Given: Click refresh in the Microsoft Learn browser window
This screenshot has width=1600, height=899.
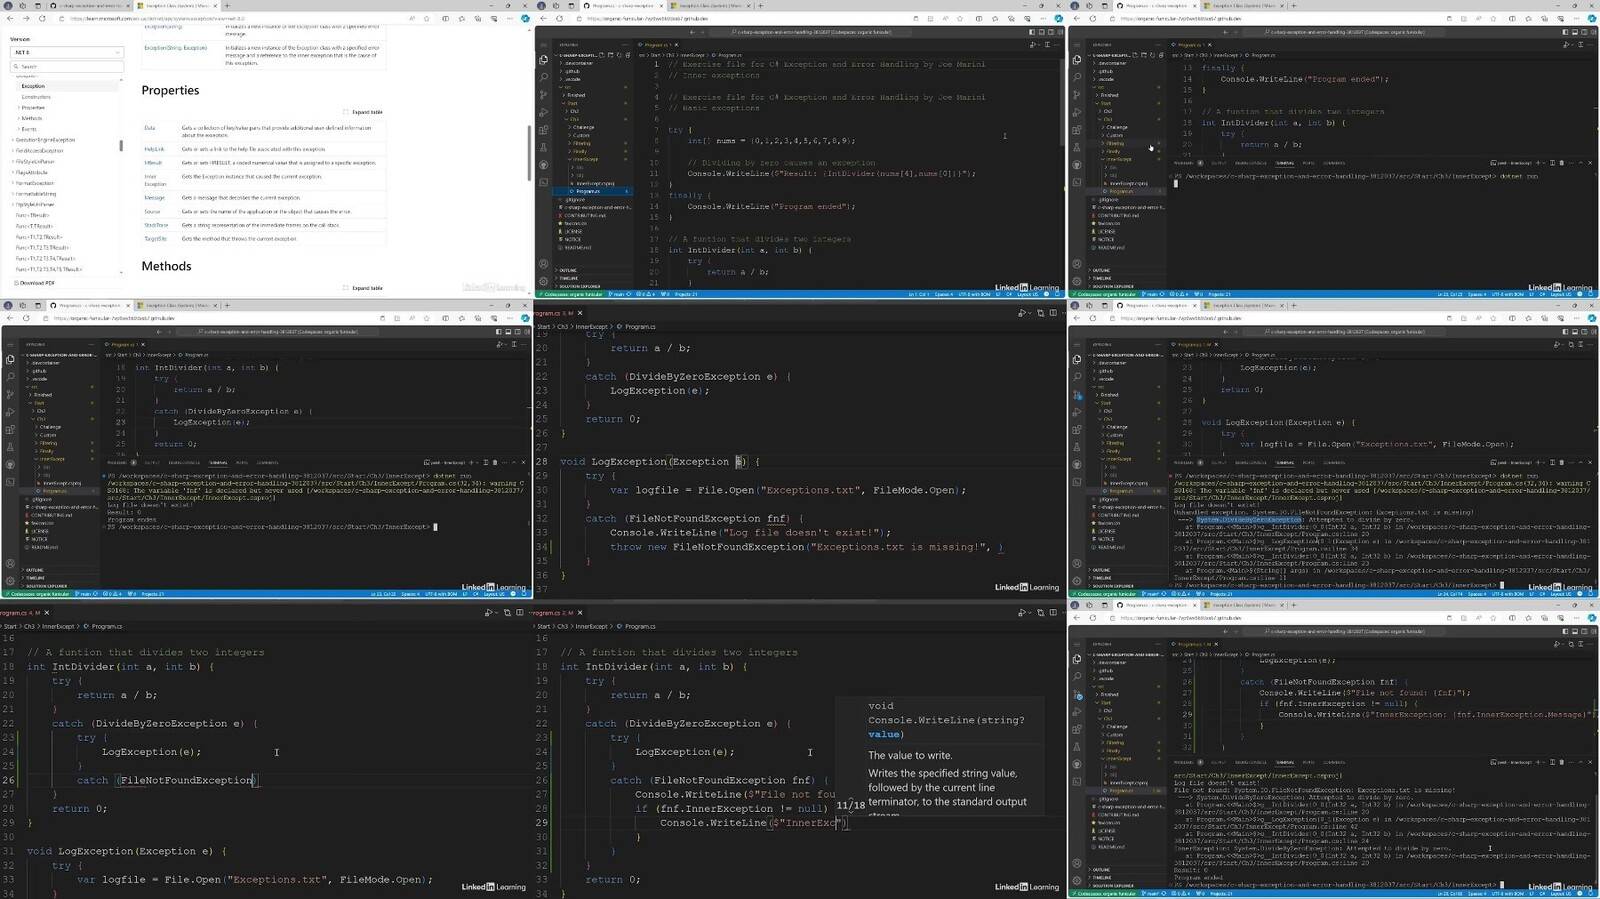Looking at the screenshot, I should [41, 18].
